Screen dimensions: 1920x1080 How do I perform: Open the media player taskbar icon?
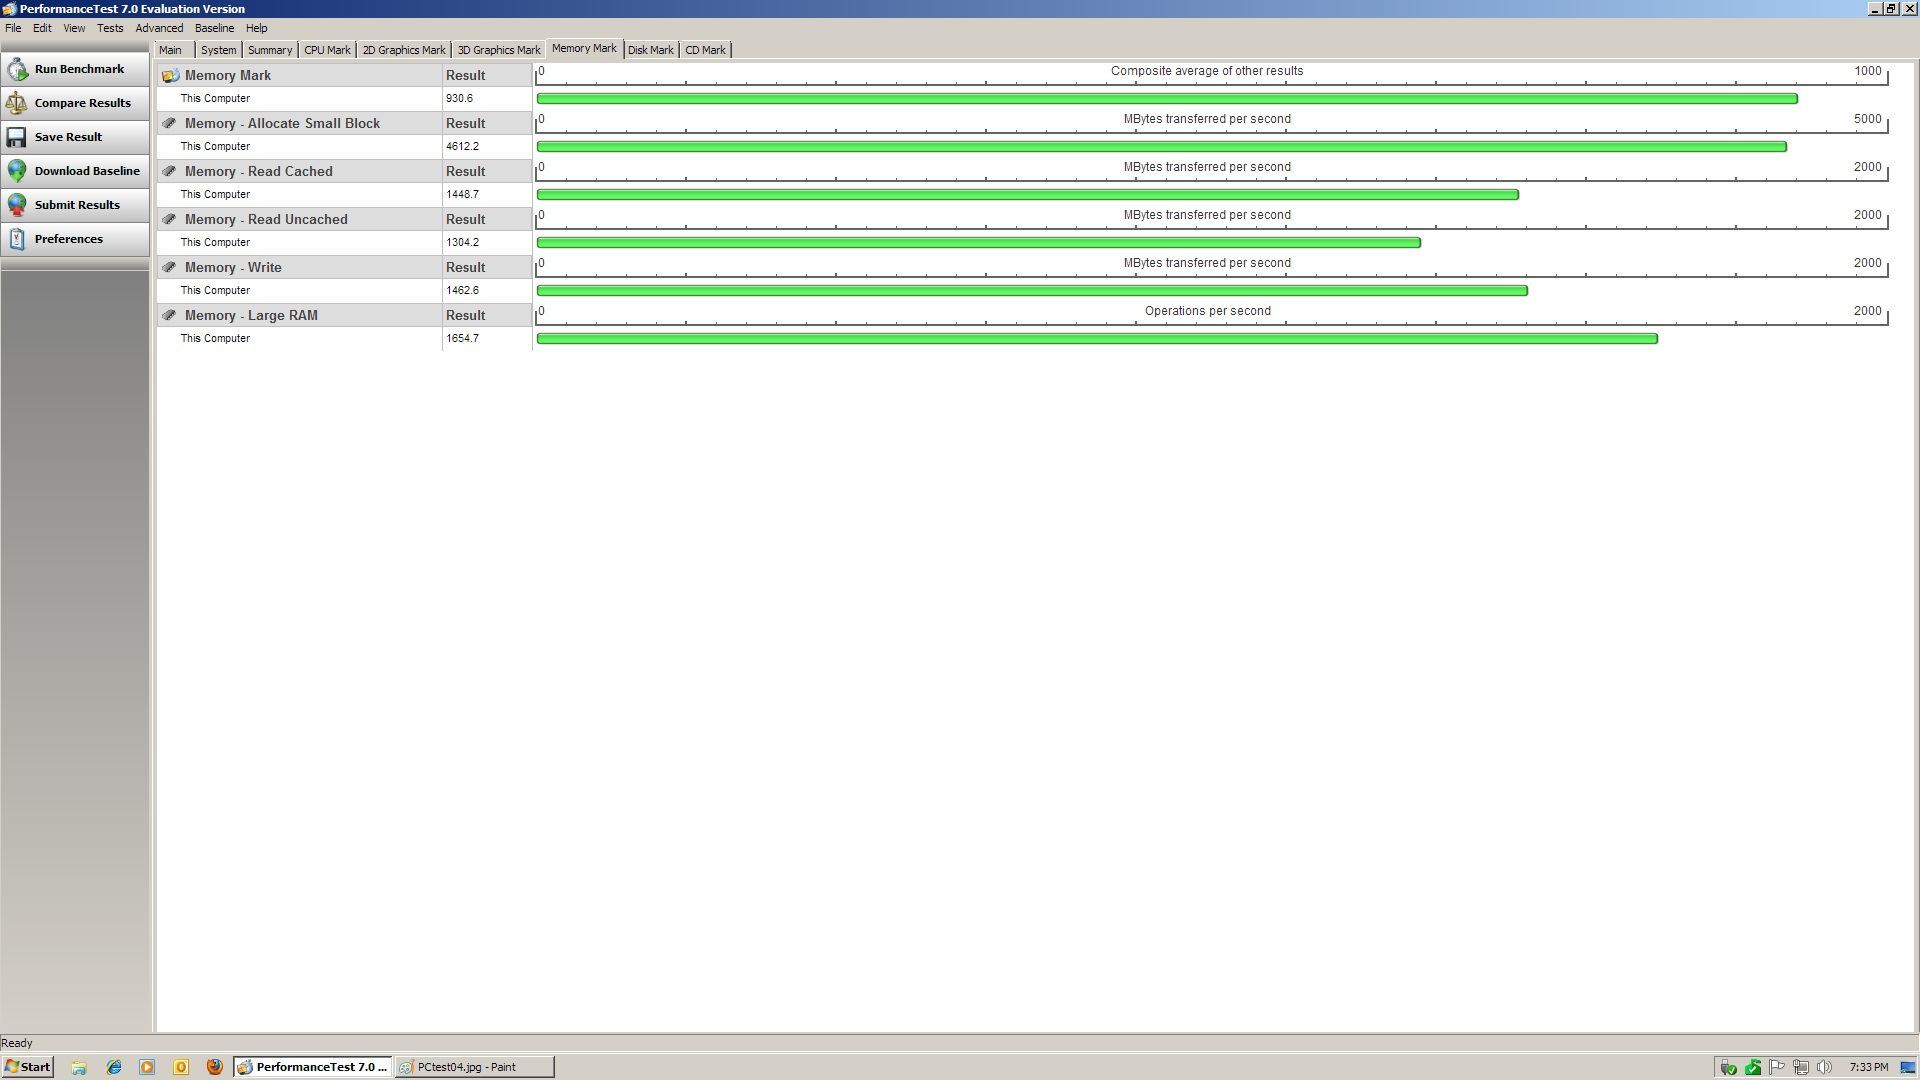[x=147, y=1067]
